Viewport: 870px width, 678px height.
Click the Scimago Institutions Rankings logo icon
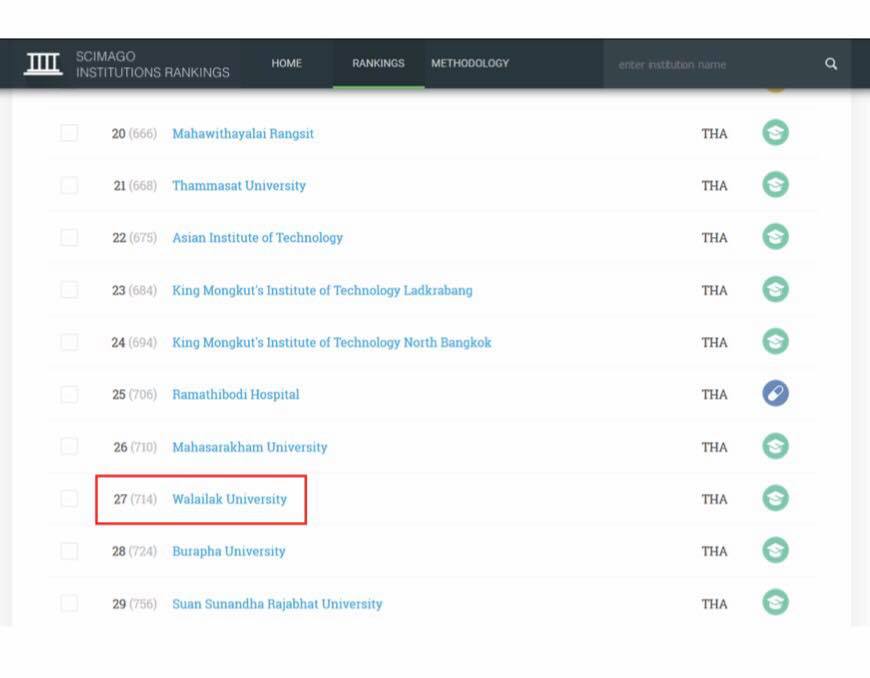43,64
